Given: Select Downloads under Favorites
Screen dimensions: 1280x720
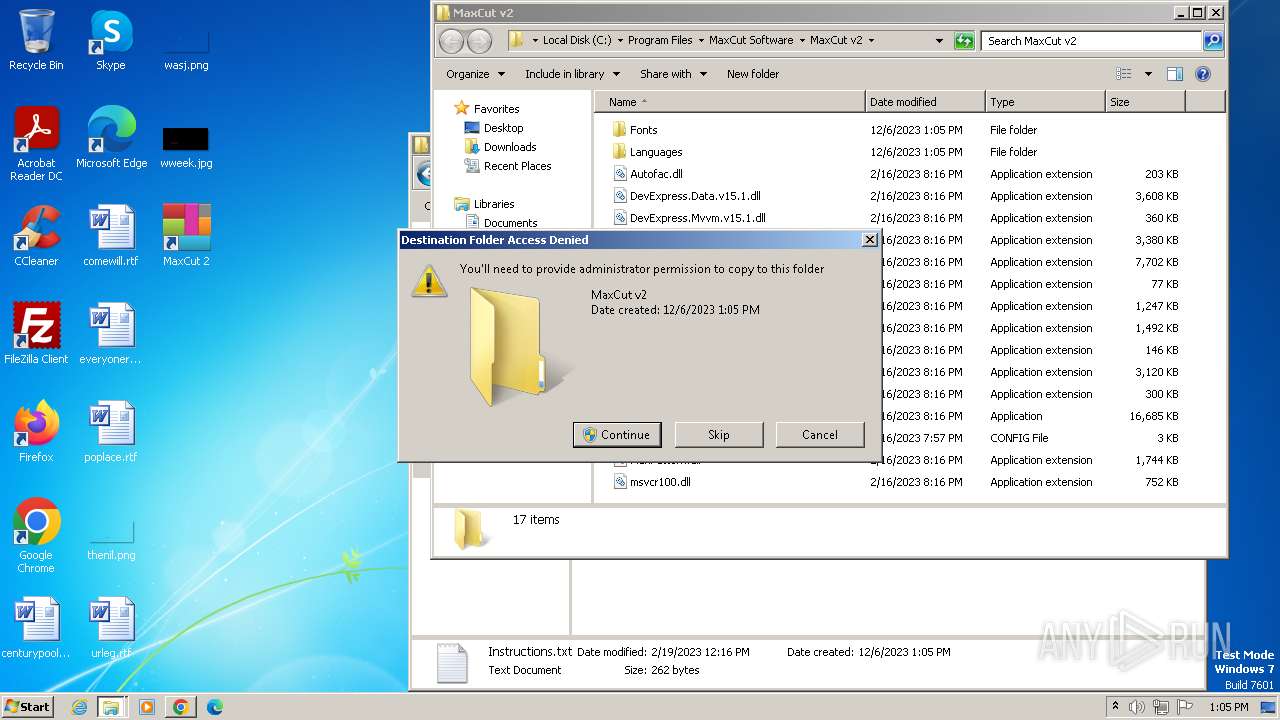Looking at the screenshot, I should click(510, 147).
